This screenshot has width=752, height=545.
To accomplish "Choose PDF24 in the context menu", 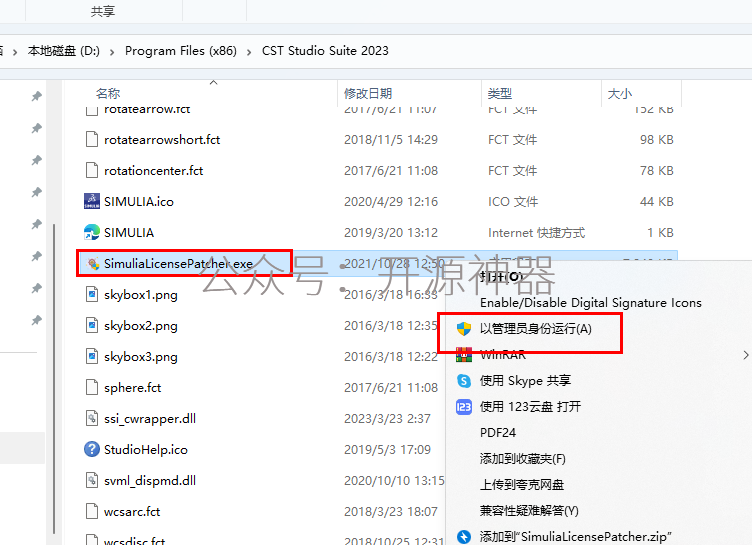I will click(x=498, y=433).
